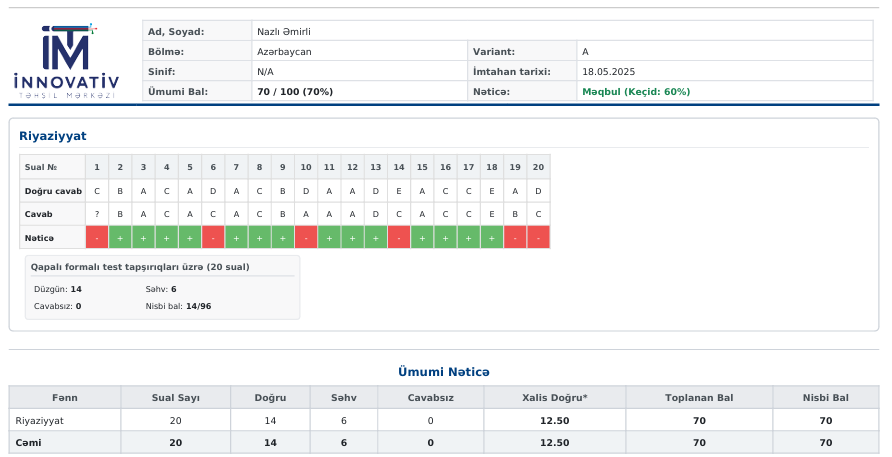Click the Innovativ Təhsil Mərkəzi logo

67,61
